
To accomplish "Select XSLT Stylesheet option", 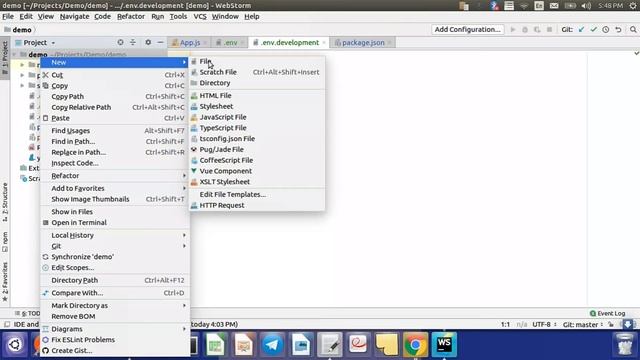I will [x=257, y=182].
